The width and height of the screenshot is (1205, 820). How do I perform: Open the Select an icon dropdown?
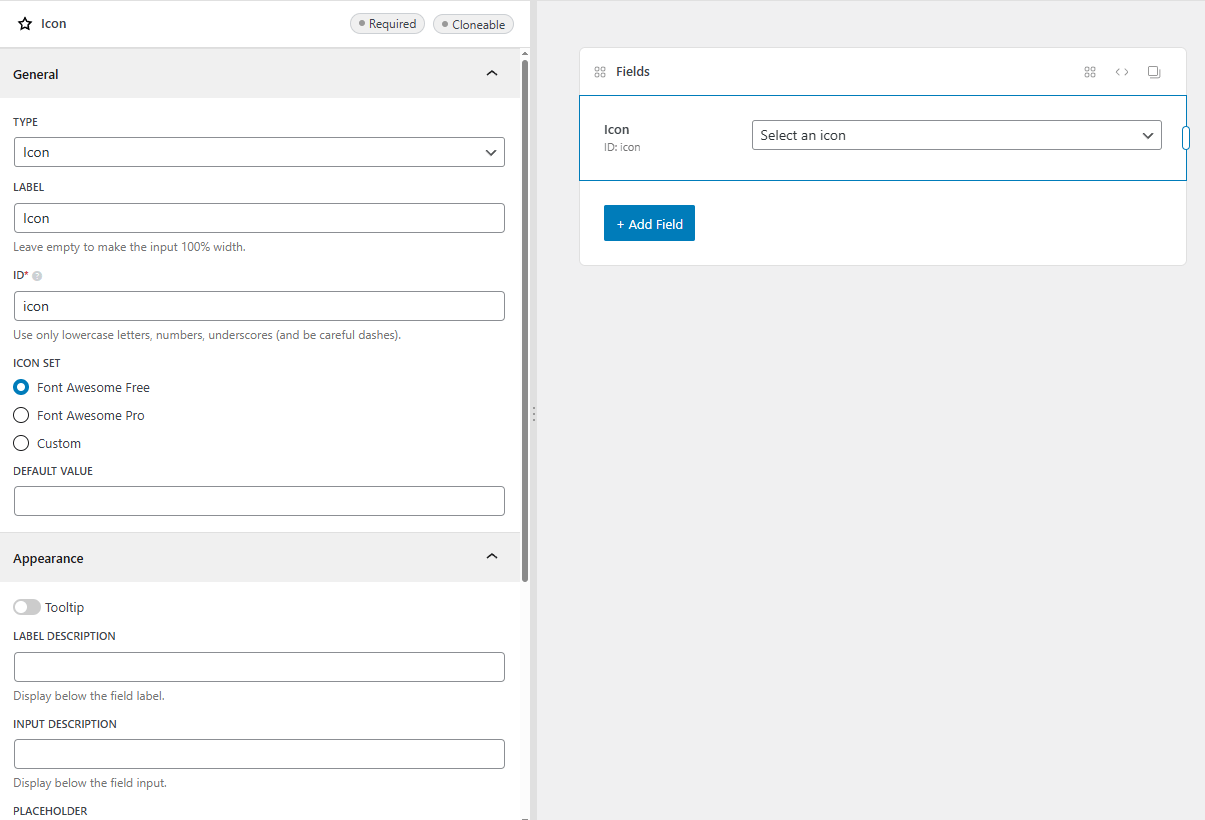click(956, 135)
